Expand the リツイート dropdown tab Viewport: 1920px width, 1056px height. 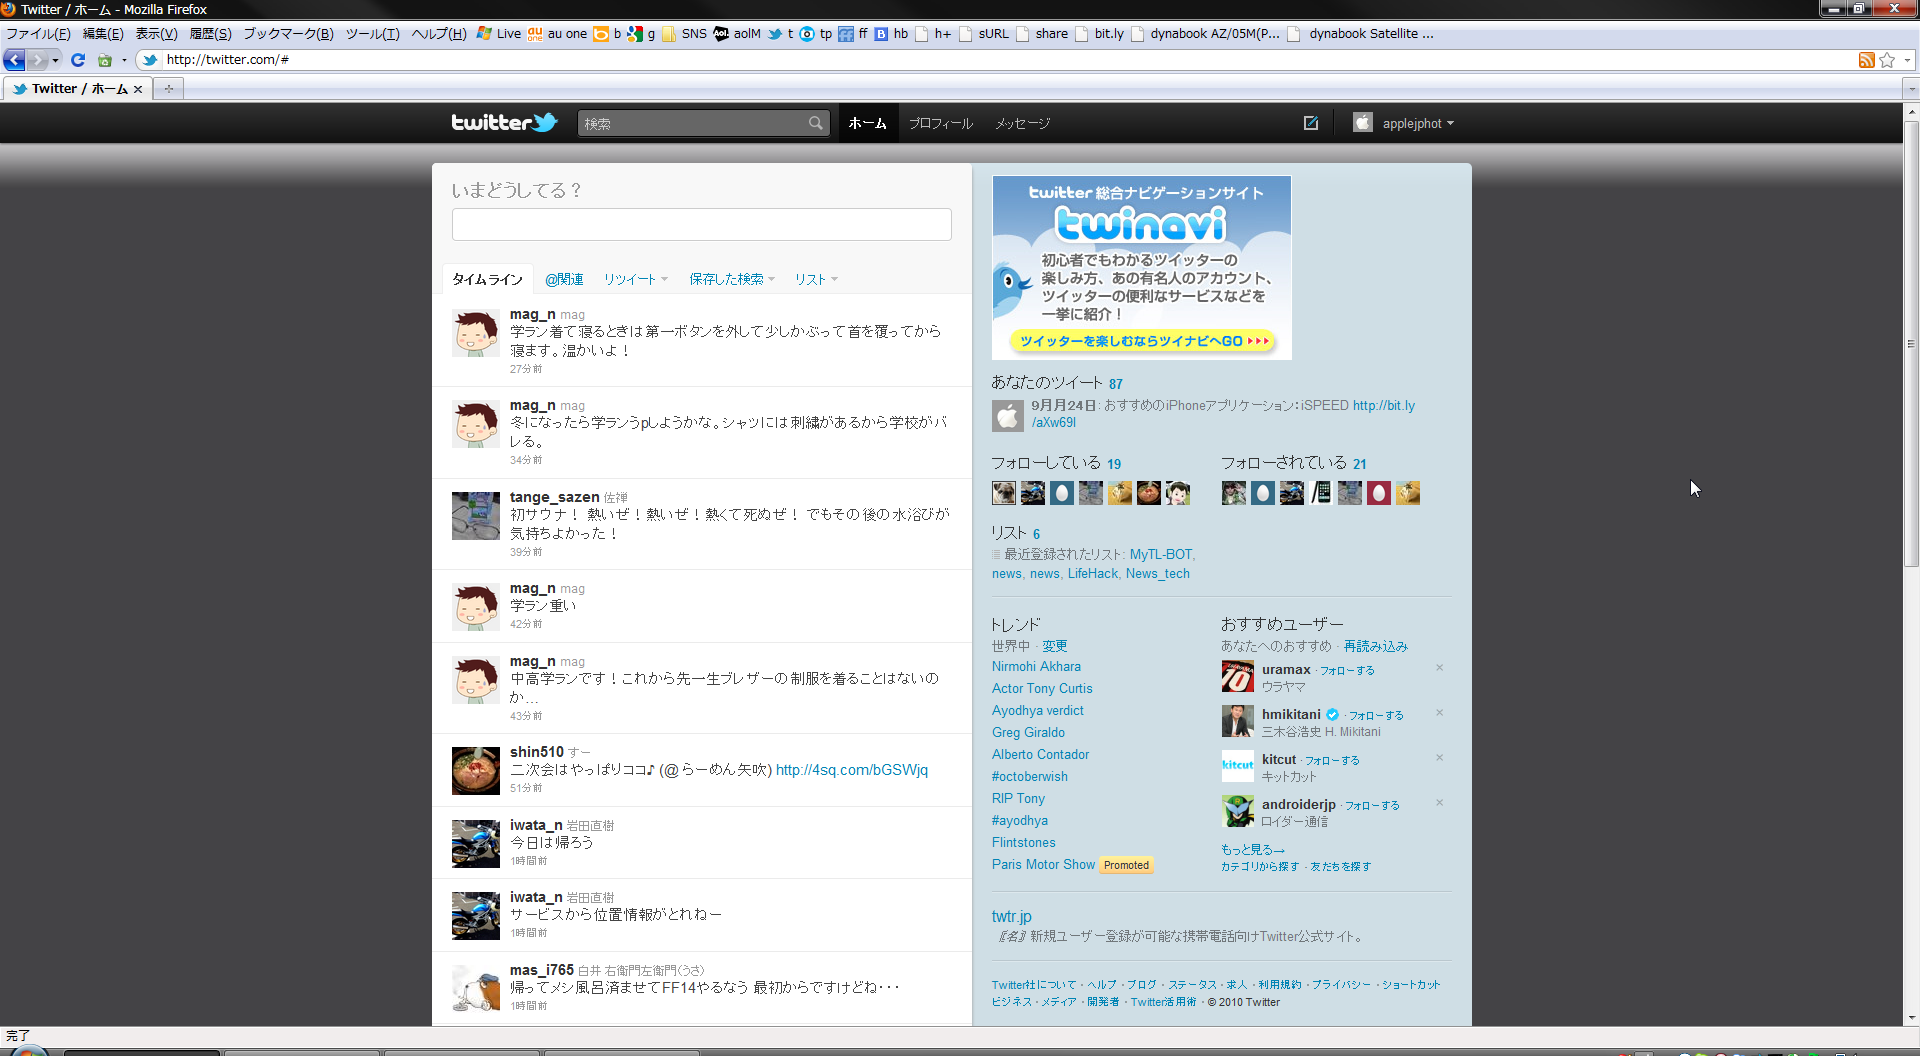click(635, 280)
